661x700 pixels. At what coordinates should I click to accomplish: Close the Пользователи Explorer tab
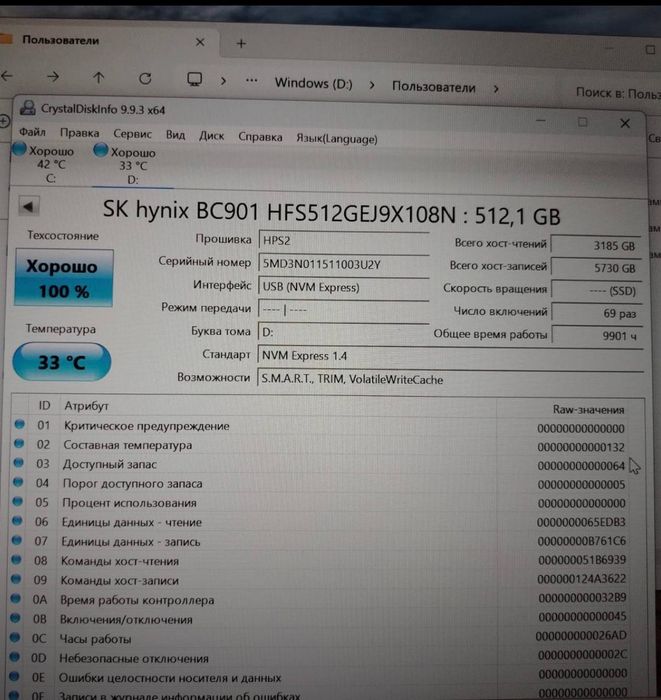[x=200, y=42]
